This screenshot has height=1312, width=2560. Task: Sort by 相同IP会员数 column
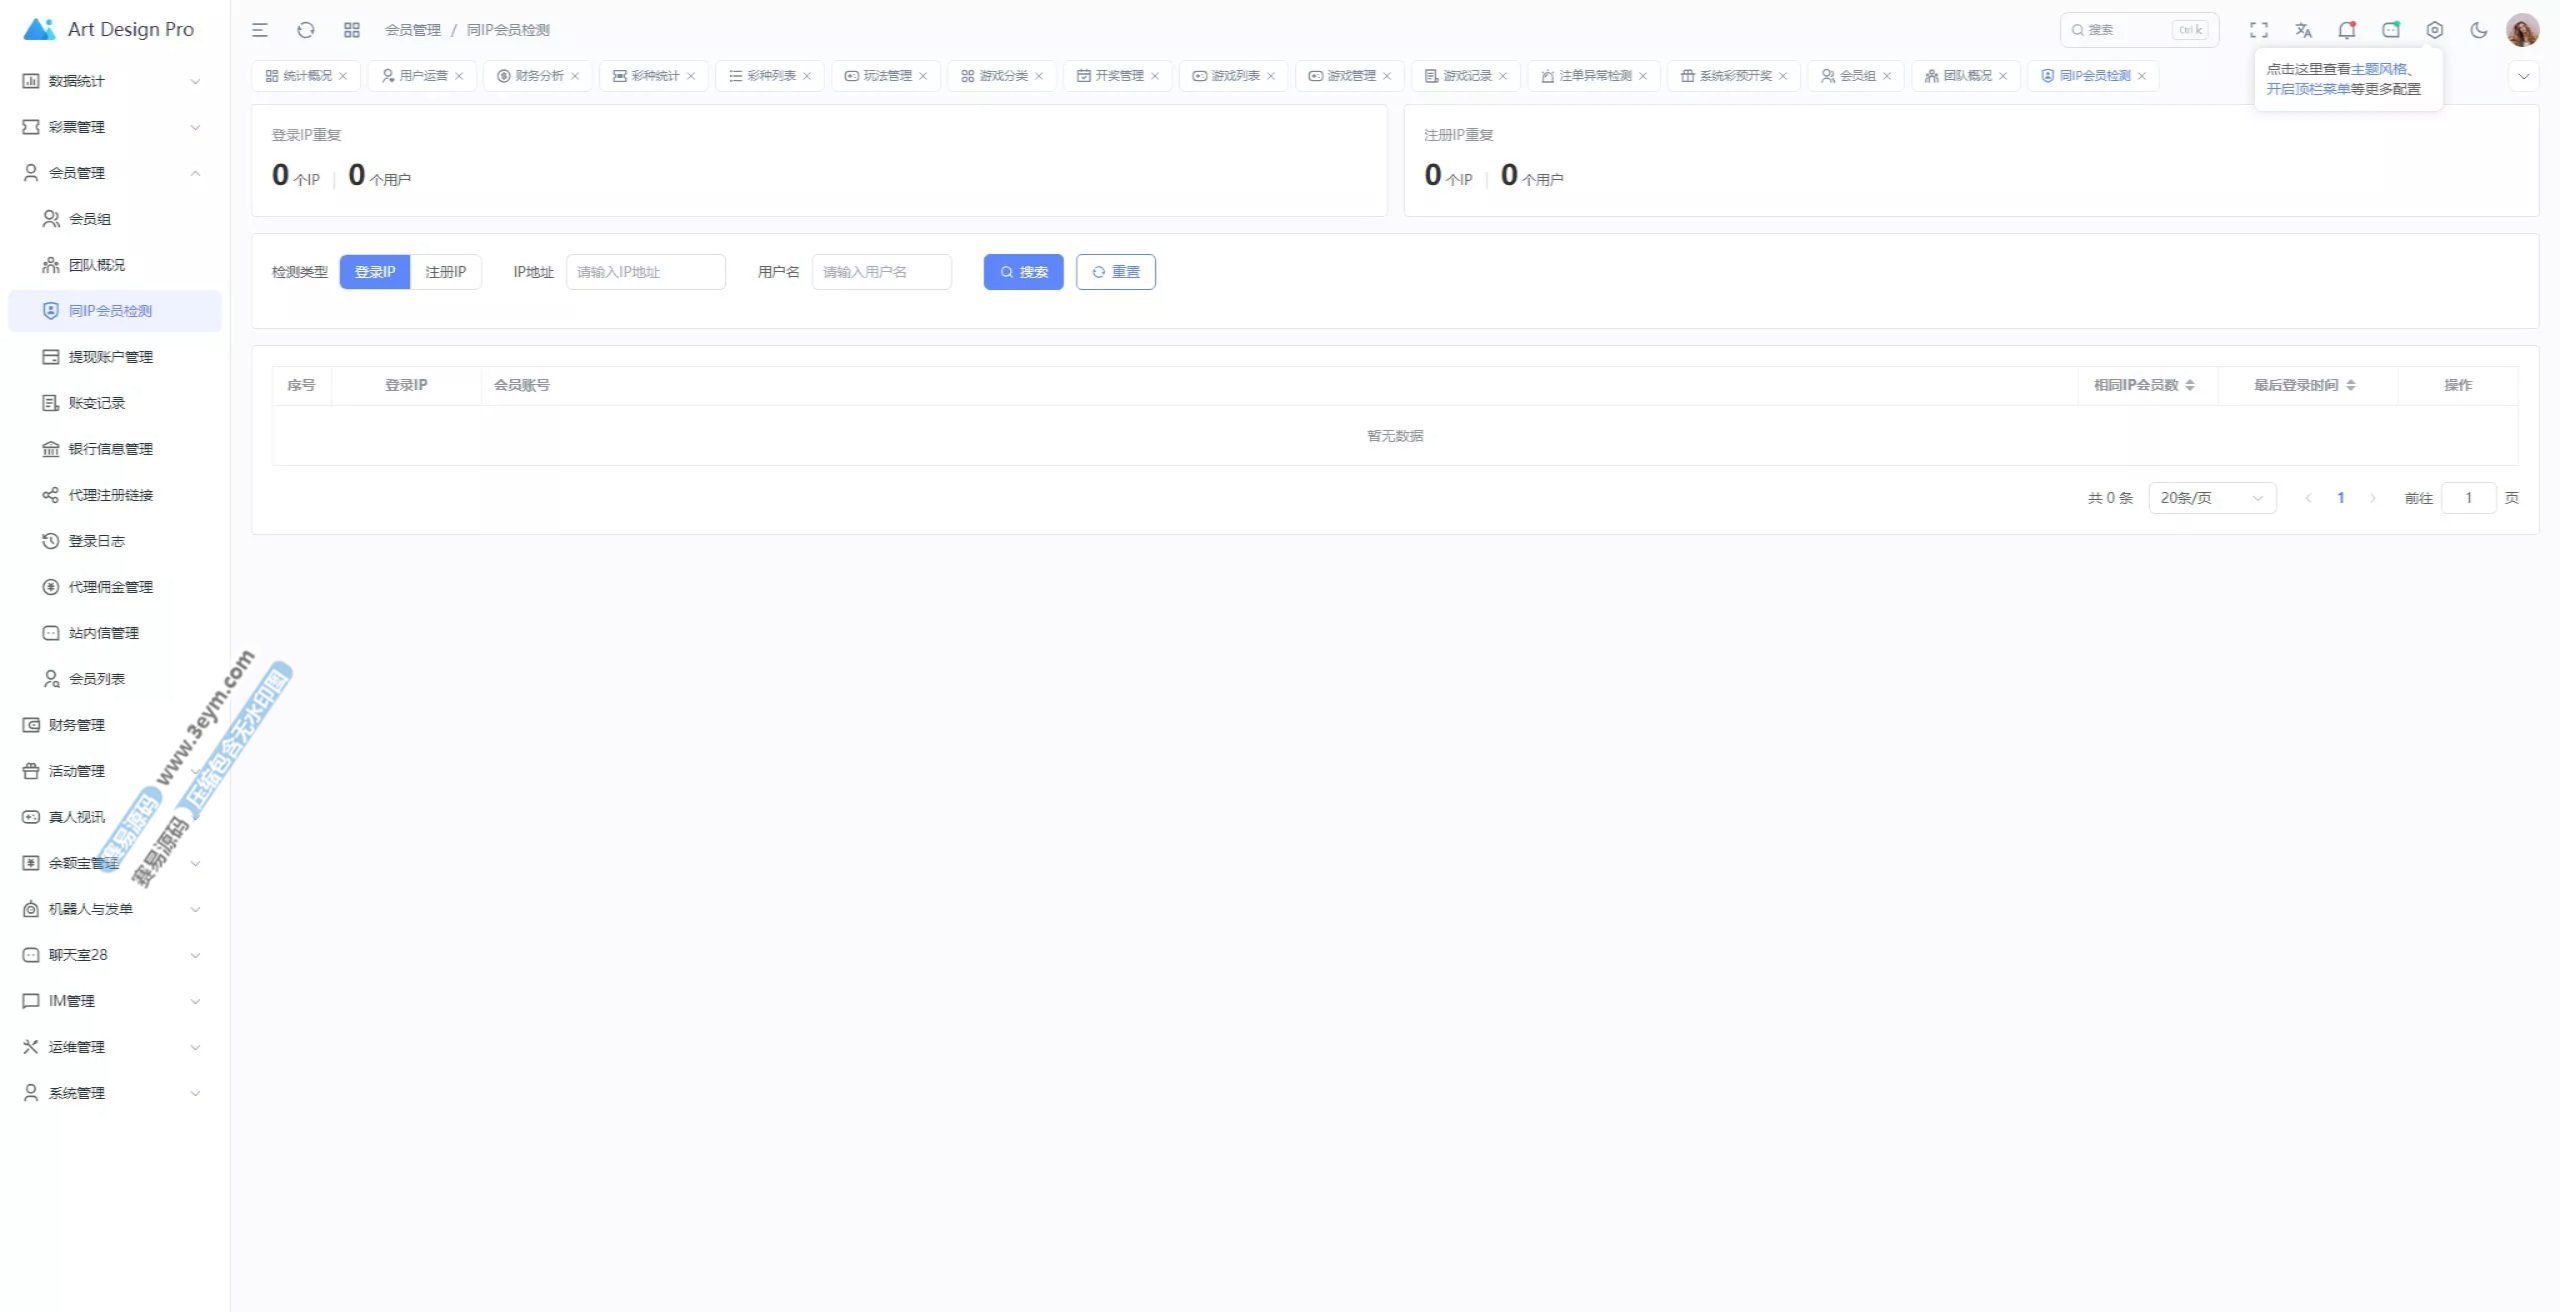[2144, 385]
